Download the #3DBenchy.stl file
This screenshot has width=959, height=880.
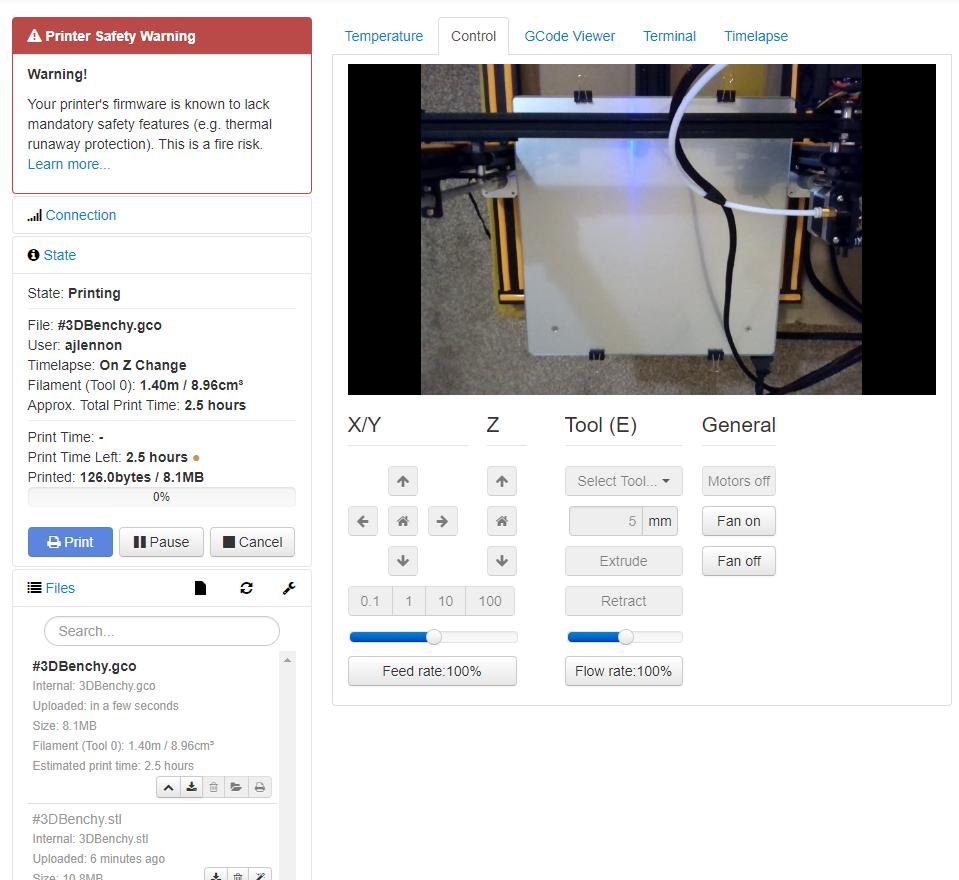pyautogui.click(x=215, y=875)
